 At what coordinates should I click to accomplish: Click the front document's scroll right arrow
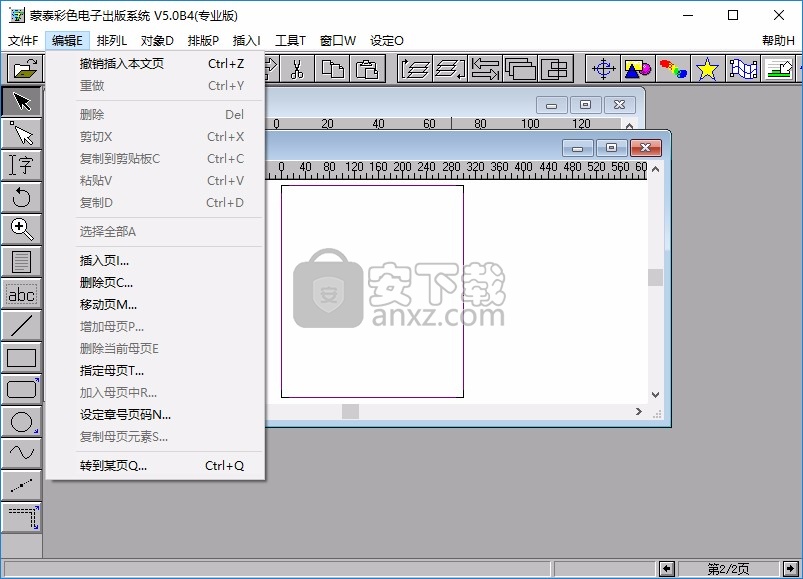tap(639, 412)
